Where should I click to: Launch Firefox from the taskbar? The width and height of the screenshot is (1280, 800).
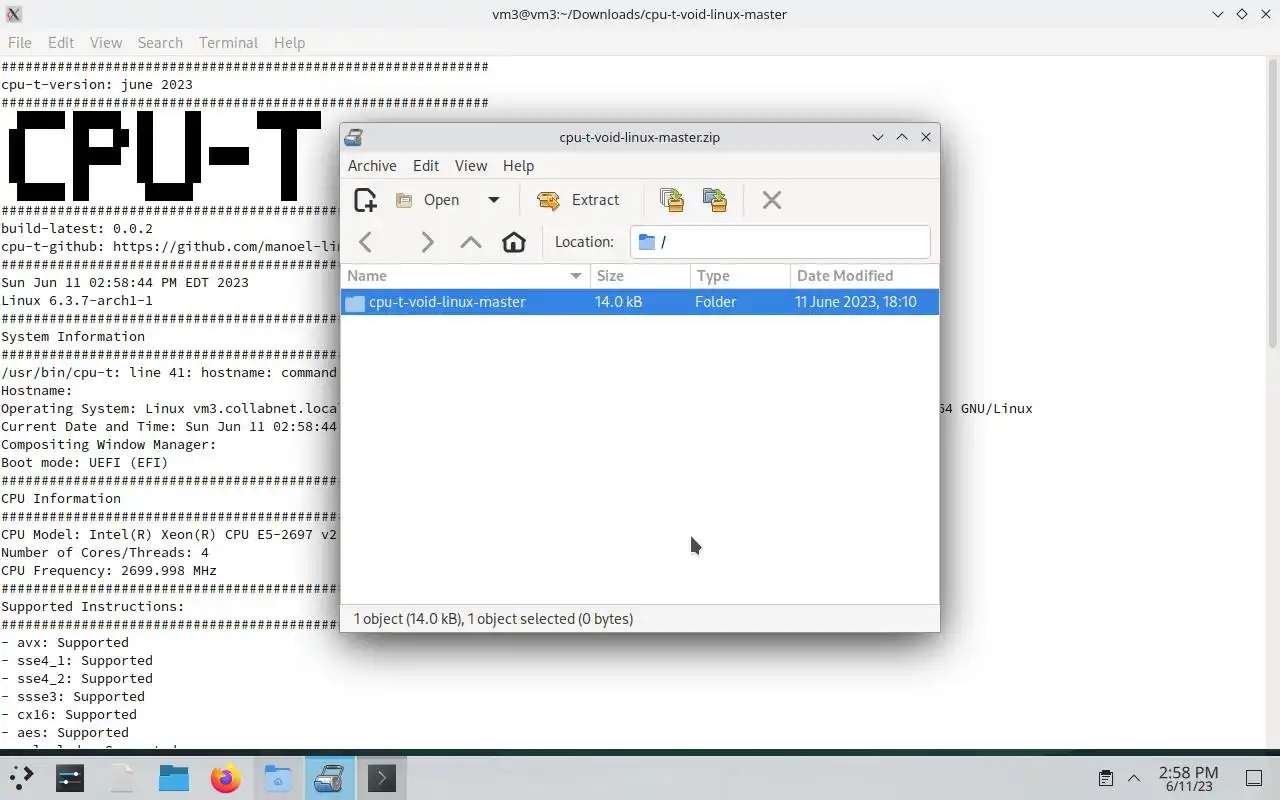(226, 778)
